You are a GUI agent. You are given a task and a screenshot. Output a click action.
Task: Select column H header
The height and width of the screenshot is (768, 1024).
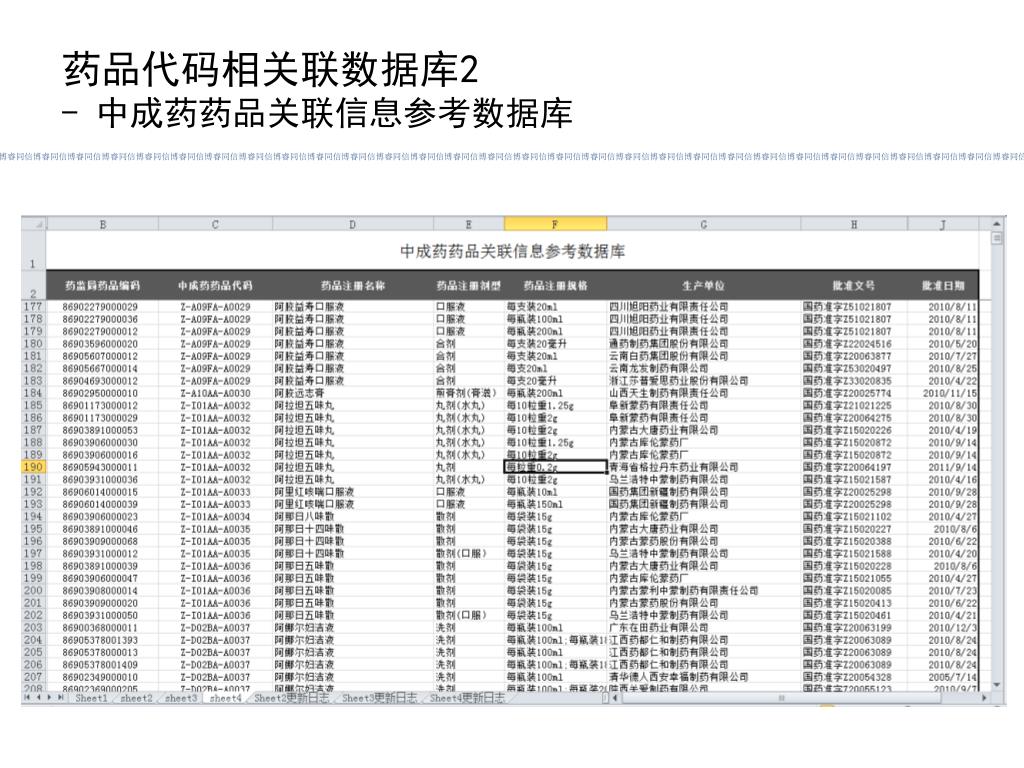854,224
